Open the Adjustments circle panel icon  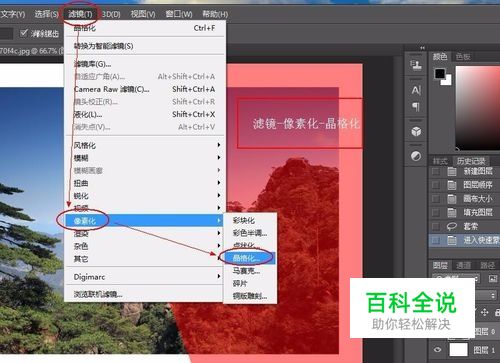click(416, 156)
